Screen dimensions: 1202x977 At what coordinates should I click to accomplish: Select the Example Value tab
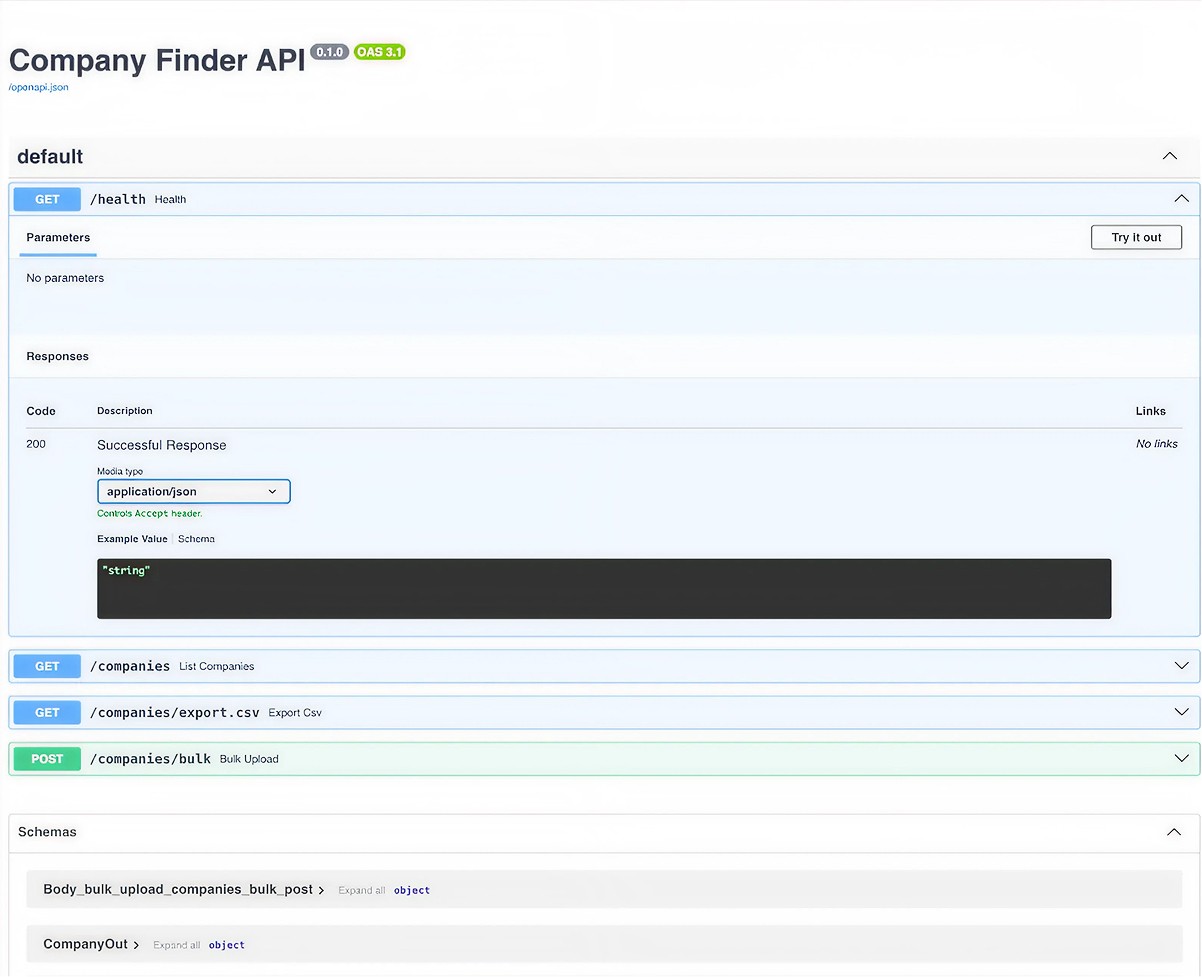coord(132,538)
